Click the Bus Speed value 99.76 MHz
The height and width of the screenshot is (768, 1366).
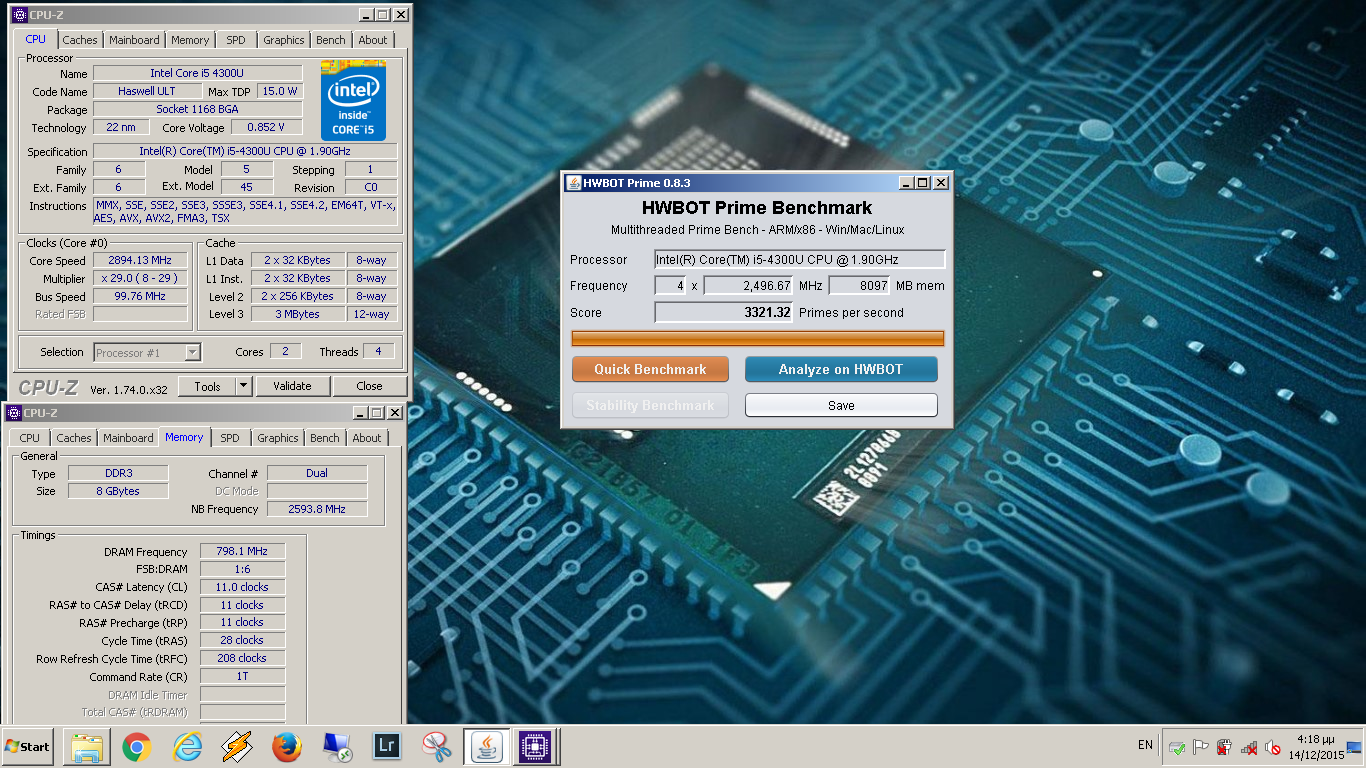point(140,296)
